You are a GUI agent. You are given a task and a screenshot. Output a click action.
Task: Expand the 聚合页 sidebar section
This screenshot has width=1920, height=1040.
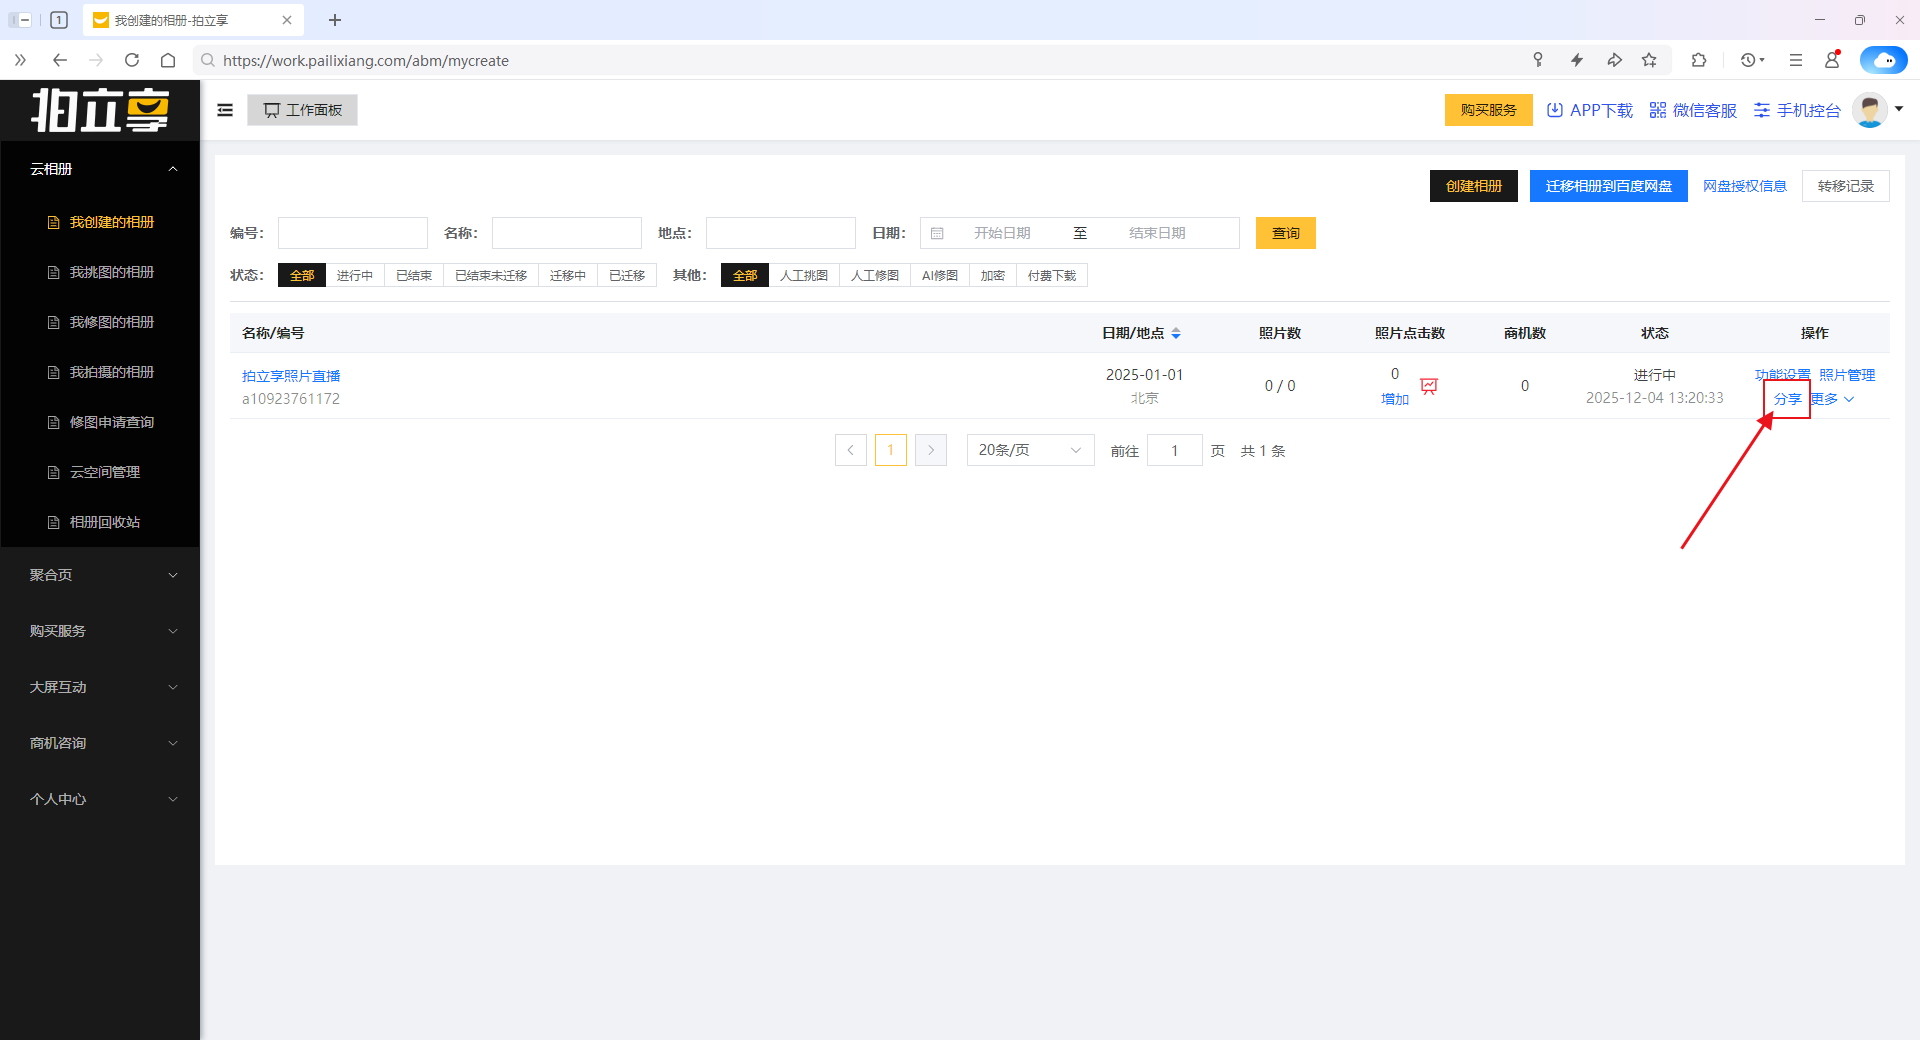[100, 575]
